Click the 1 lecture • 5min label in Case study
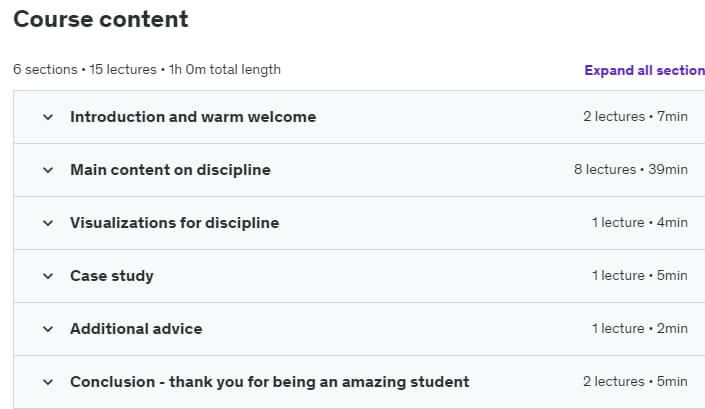Viewport: 705px width, 409px height. (639, 276)
